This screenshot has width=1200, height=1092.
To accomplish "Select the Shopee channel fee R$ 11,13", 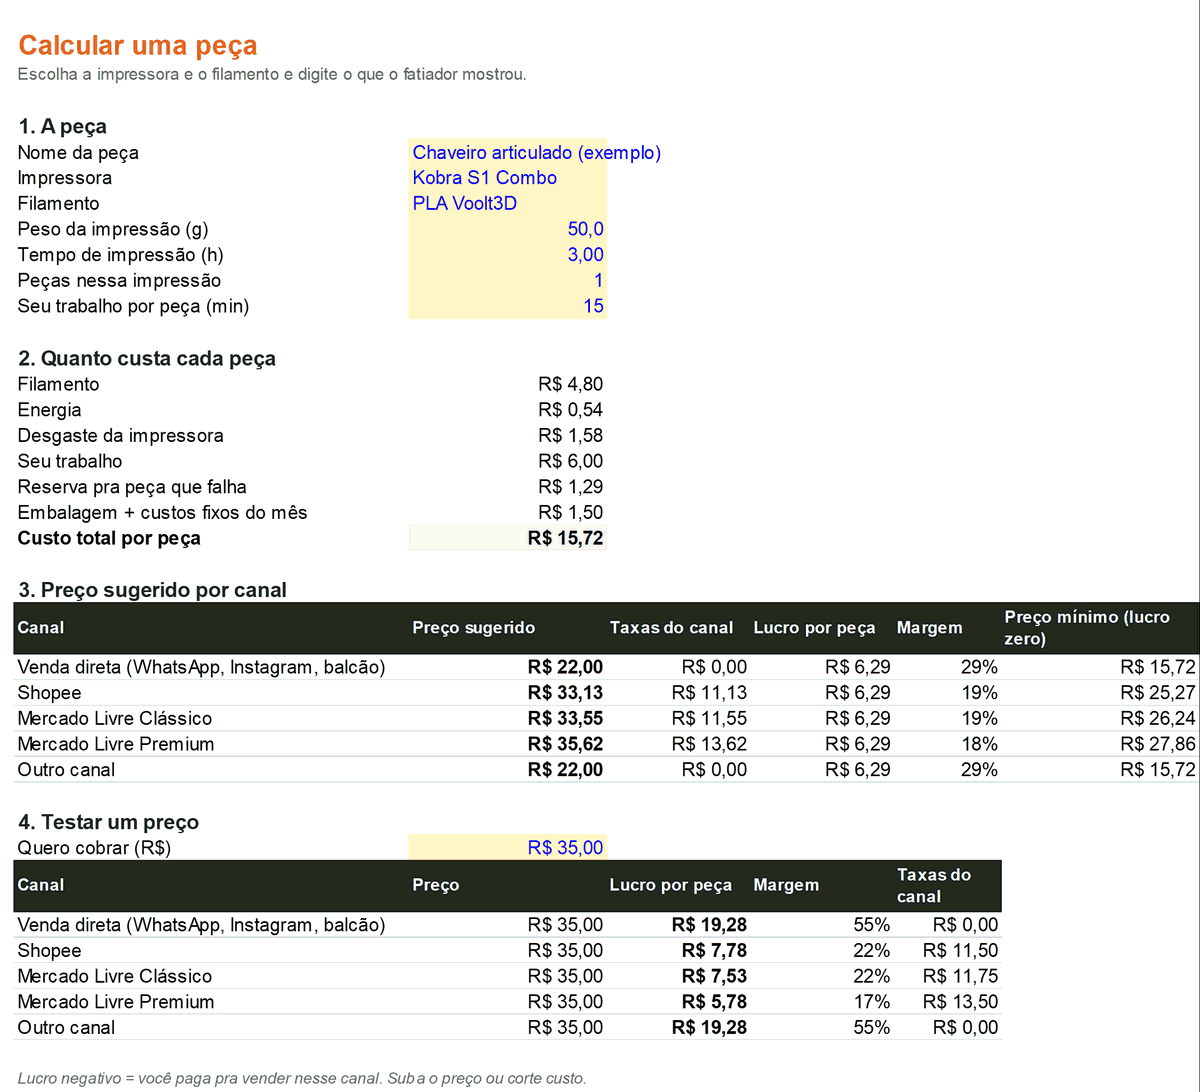I will (709, 693).
